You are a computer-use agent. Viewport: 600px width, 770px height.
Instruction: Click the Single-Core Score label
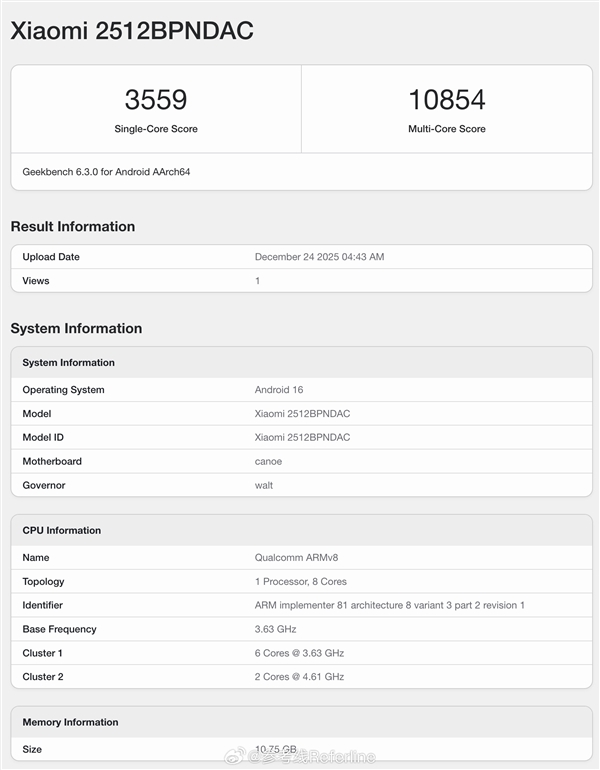(x=155, y=129)
